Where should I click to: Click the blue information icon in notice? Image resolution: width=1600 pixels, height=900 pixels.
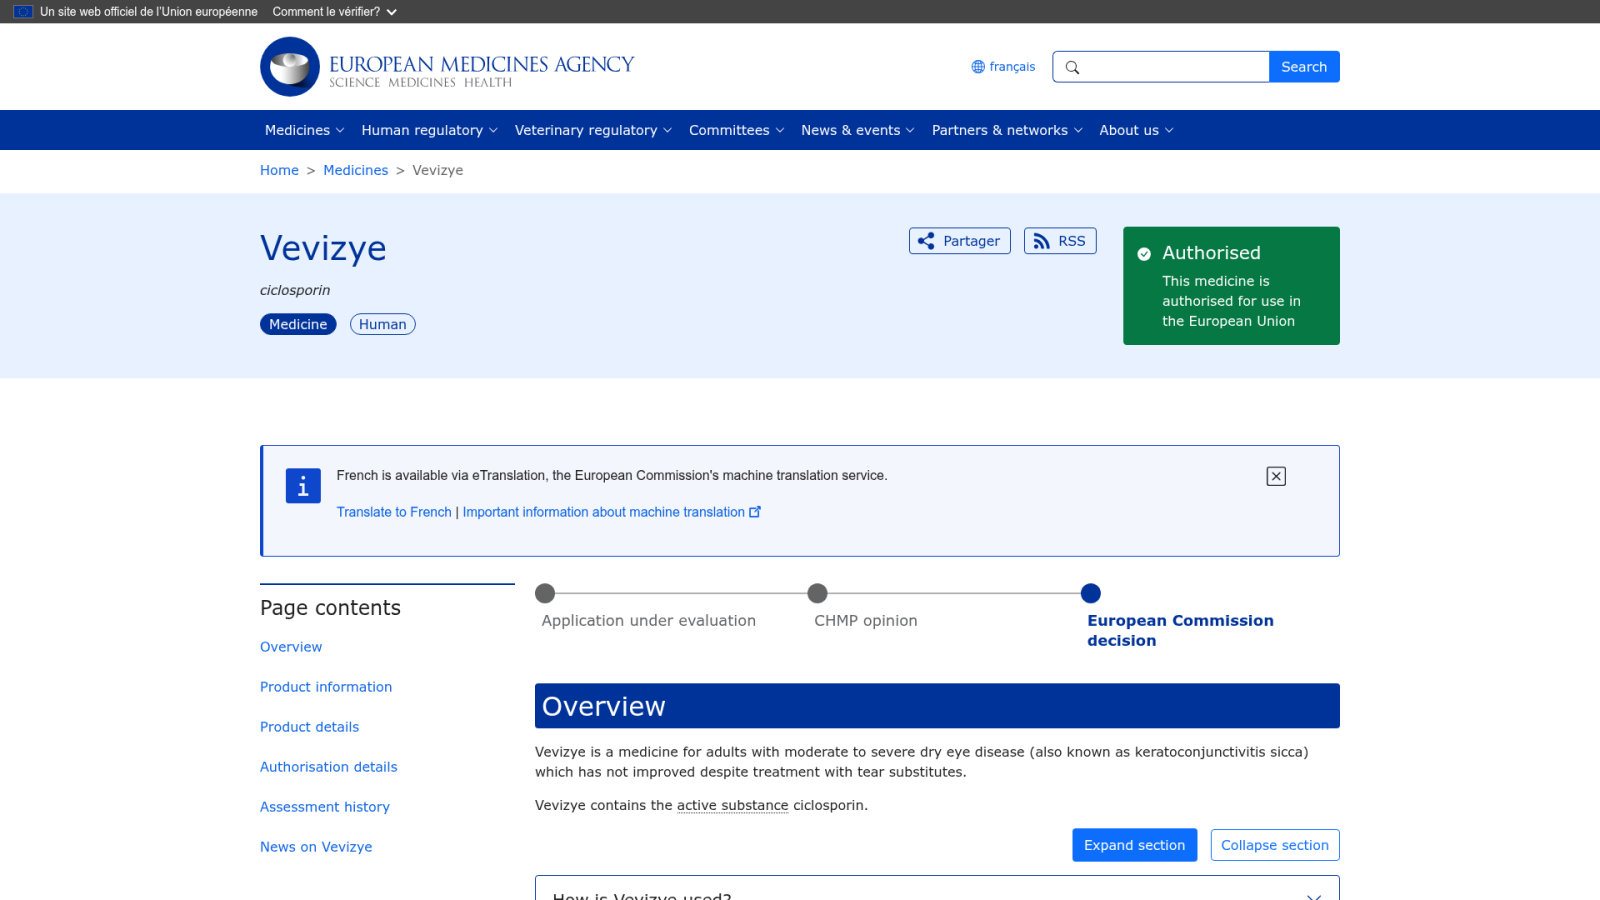point(303,486)
